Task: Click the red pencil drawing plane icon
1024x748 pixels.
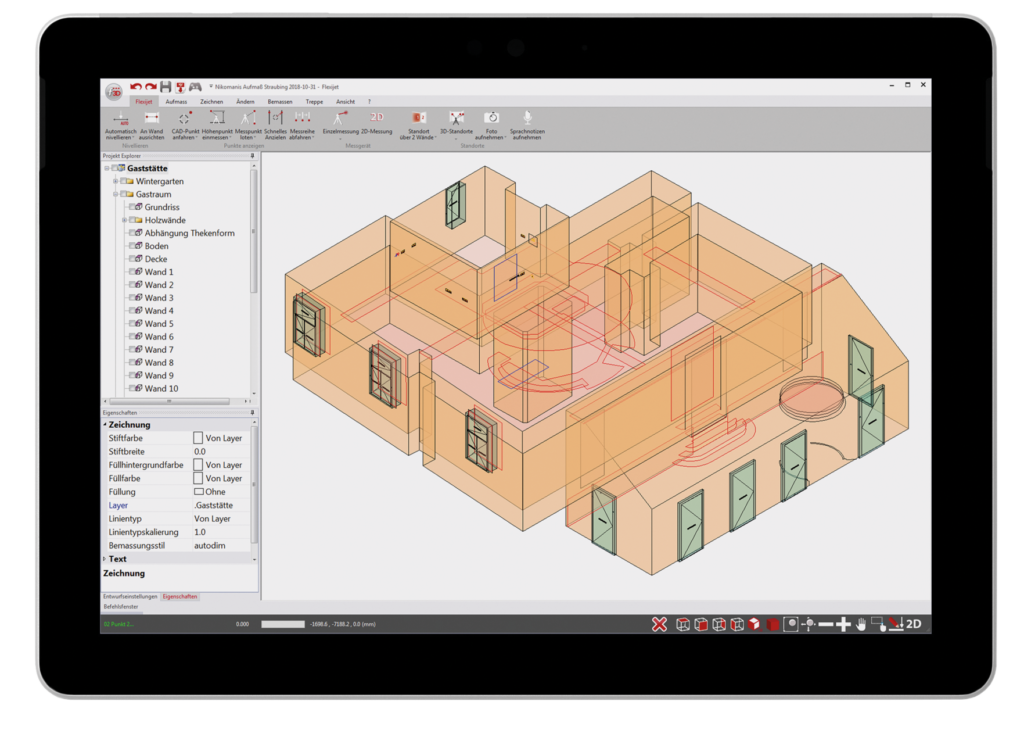Action: click(895, 625)
